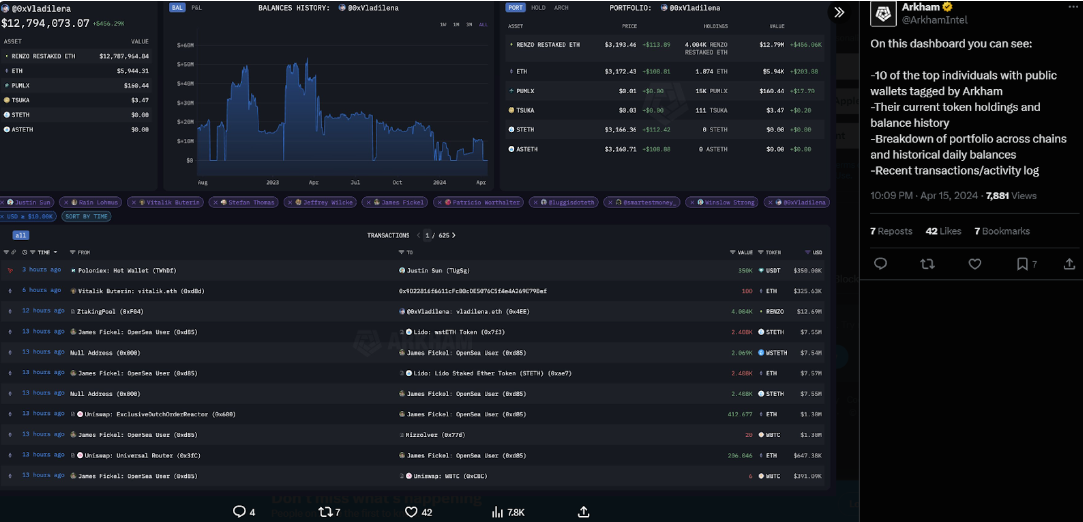Open the view analytics icon showing 7.8K
This screenshot has width=1083, height=522.
pyautogui.click(x=497, y=512)
